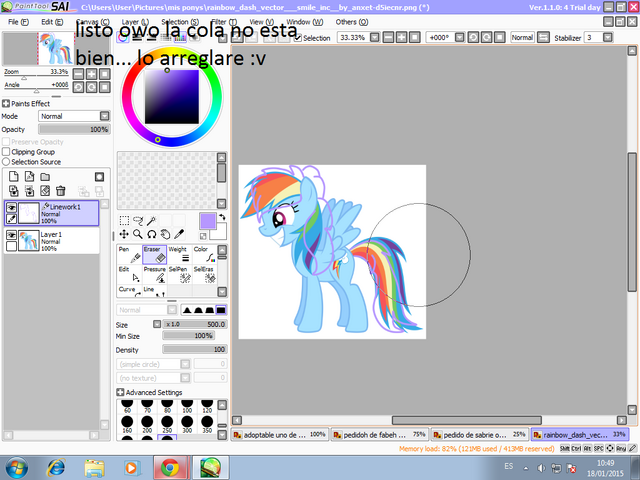This screenshot has height=480, width=640.
Task: Select the Color linework tool
Action: (204, 254)
